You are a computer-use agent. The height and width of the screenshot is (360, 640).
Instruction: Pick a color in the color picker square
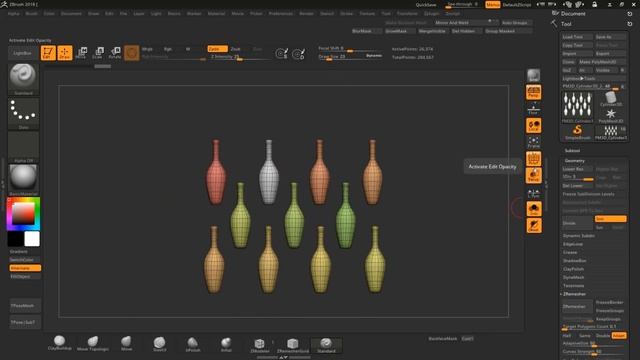(23, 213)
